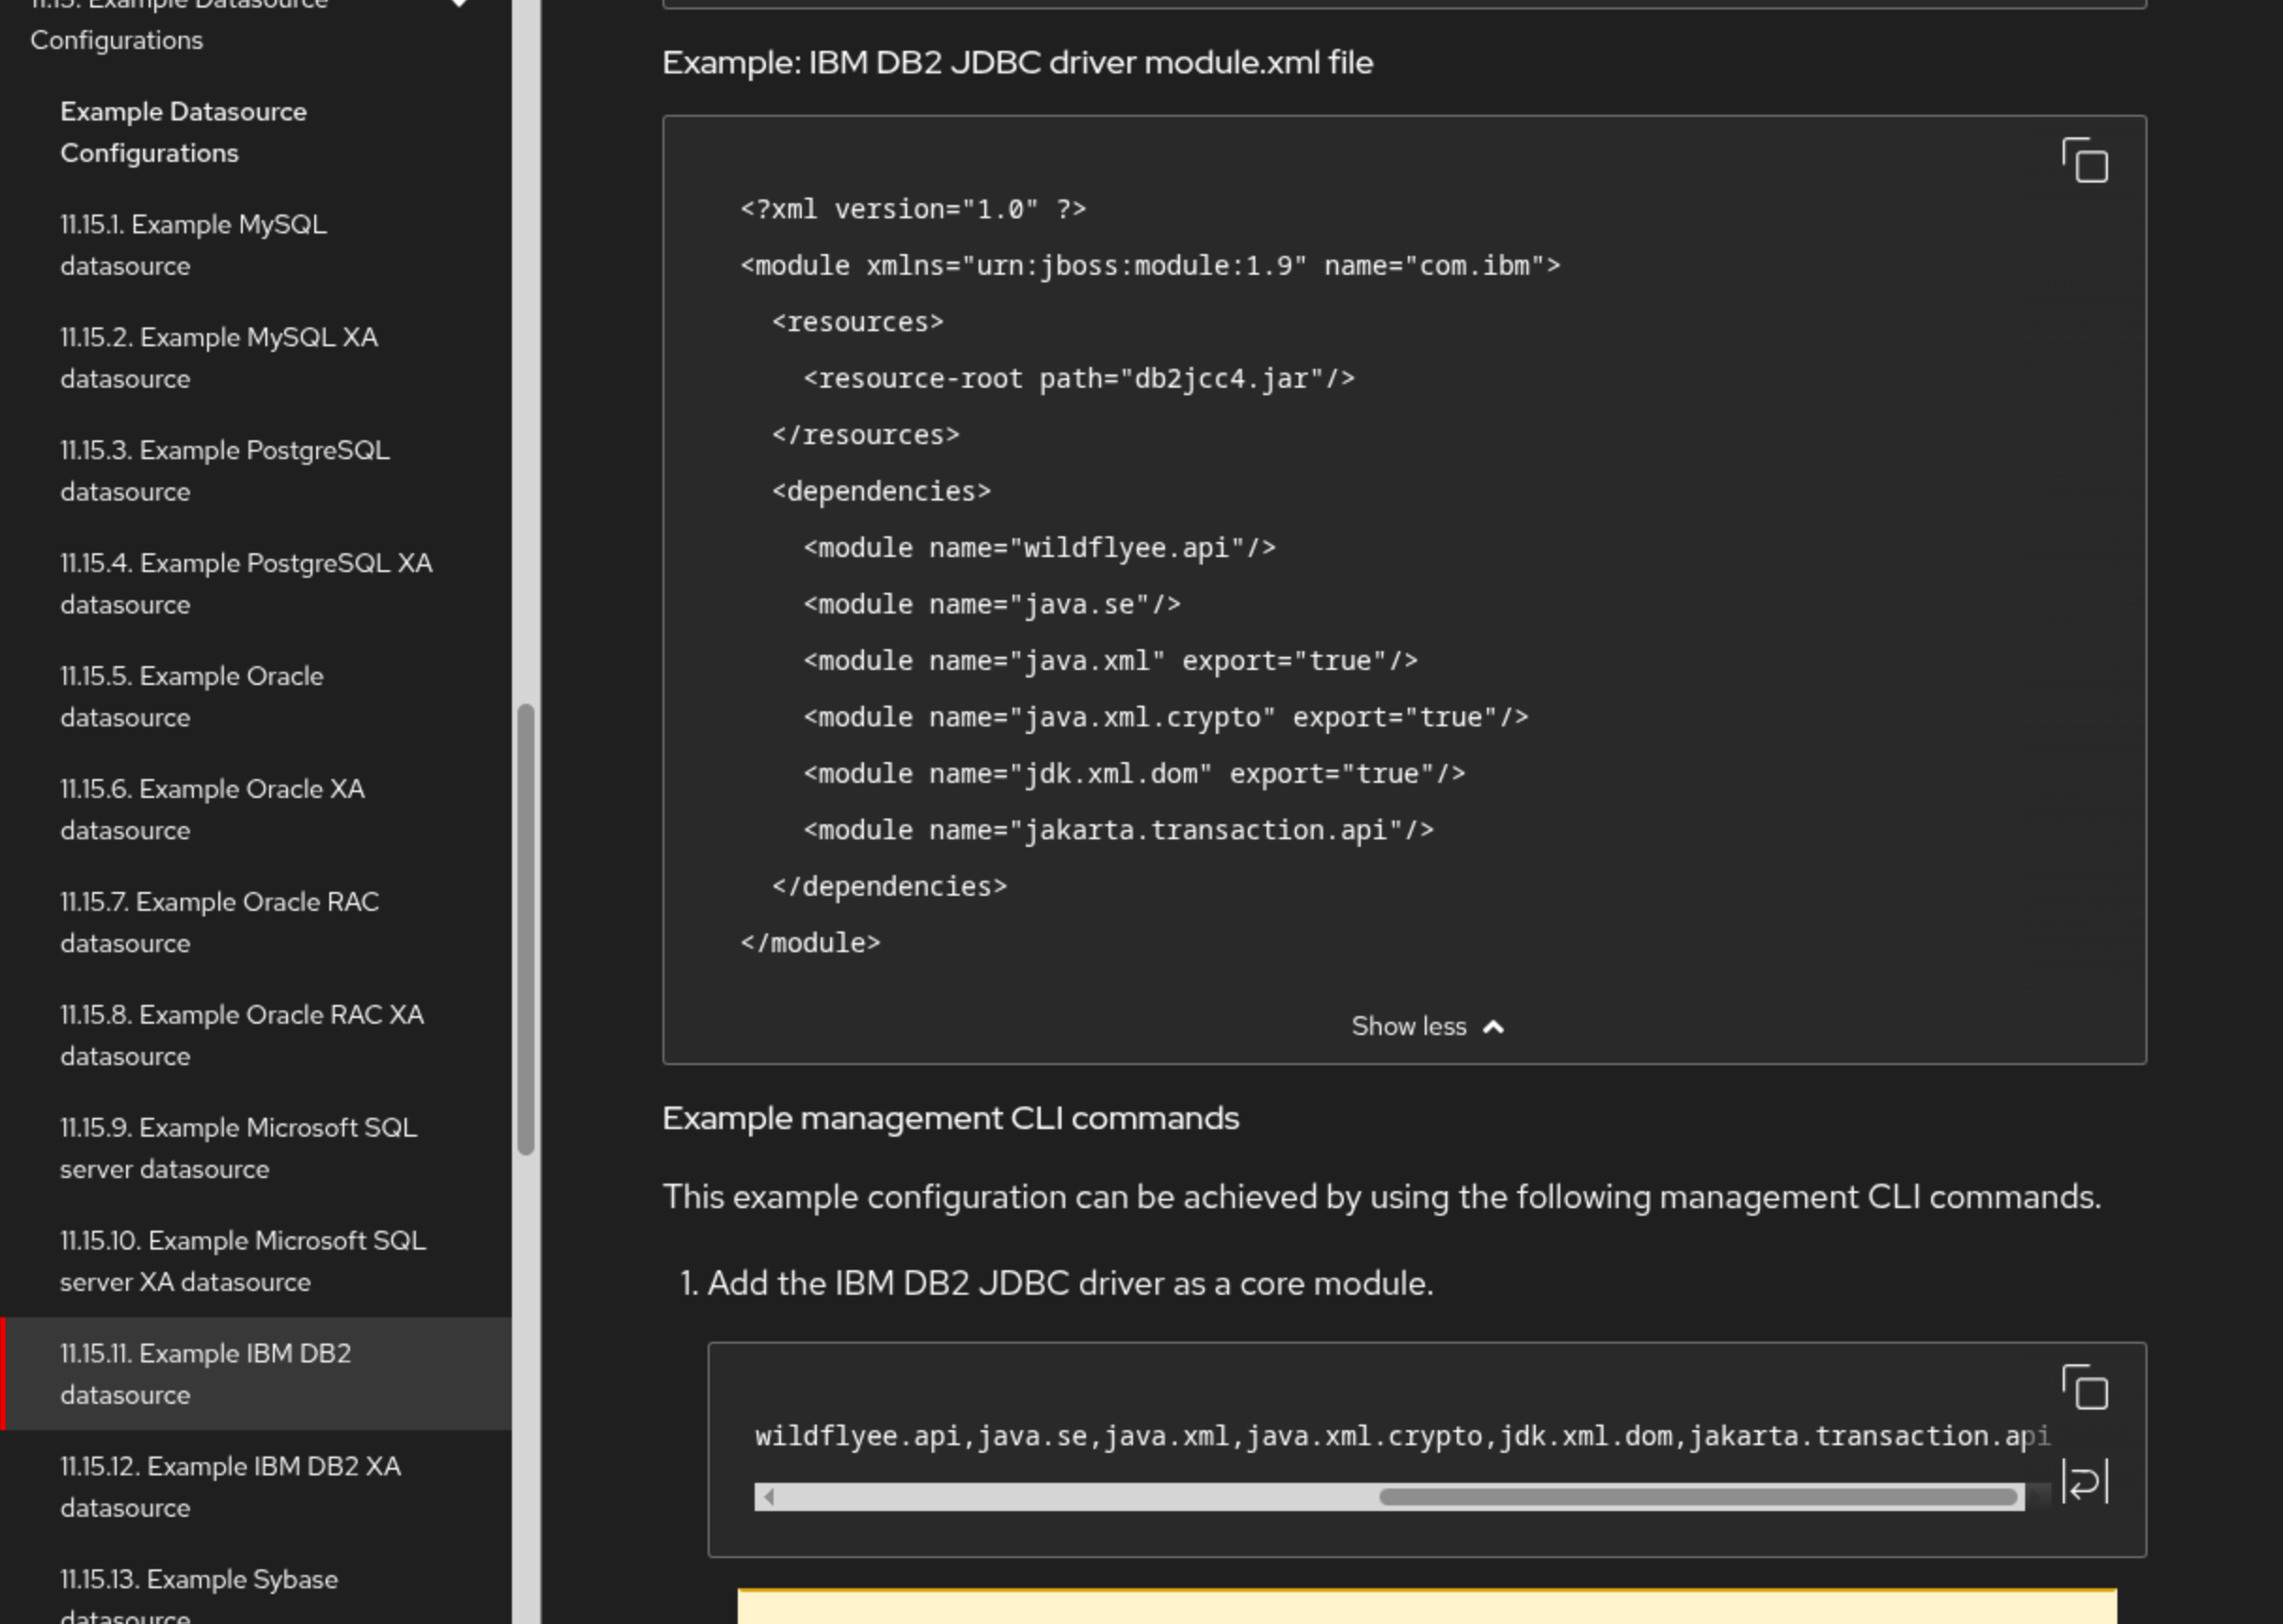This screenshot has height=1624, width=2283.
Task: Collapse code with Show less
Action: click(x=1408, y=1027)
